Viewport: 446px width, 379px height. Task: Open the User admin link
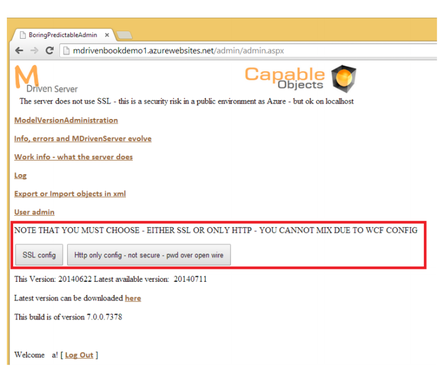click(34, 212)
